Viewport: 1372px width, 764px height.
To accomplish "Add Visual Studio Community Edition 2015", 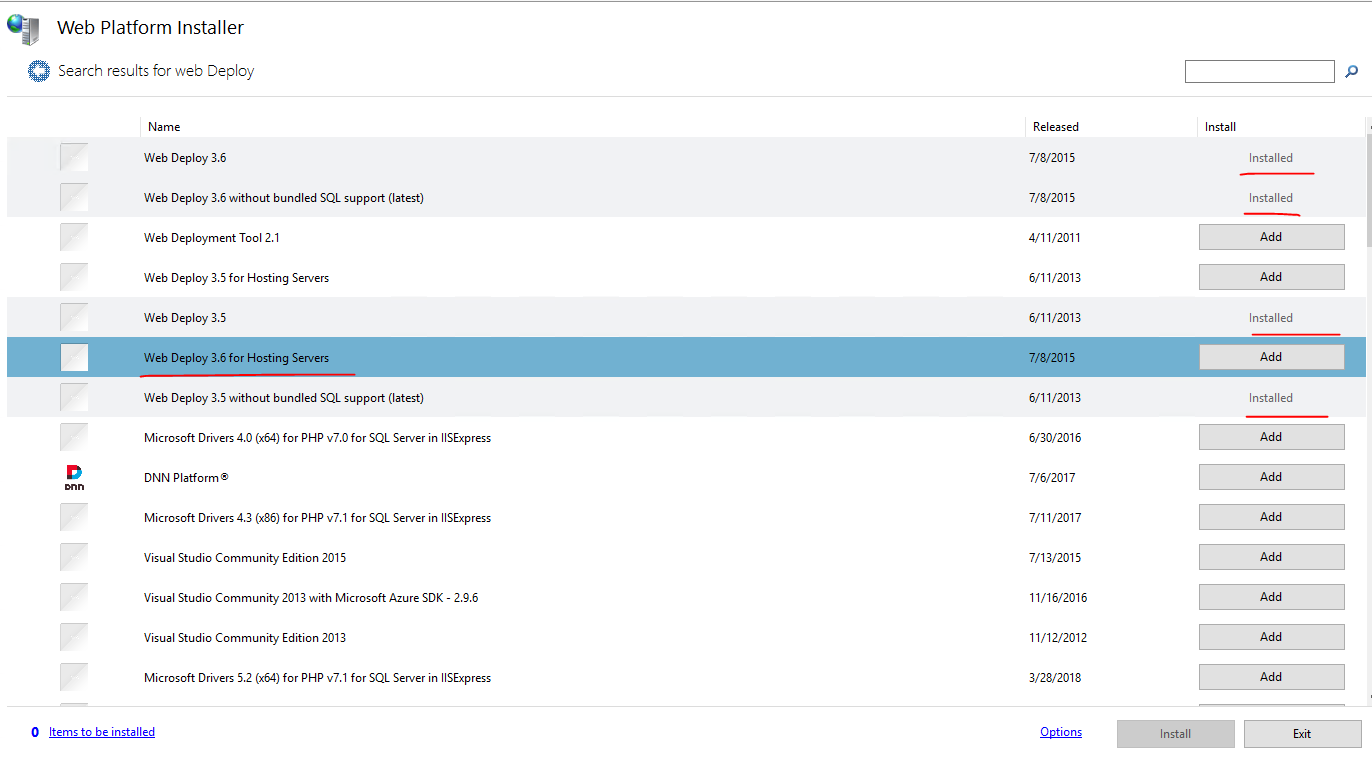I will click(x=1271, y=557).
